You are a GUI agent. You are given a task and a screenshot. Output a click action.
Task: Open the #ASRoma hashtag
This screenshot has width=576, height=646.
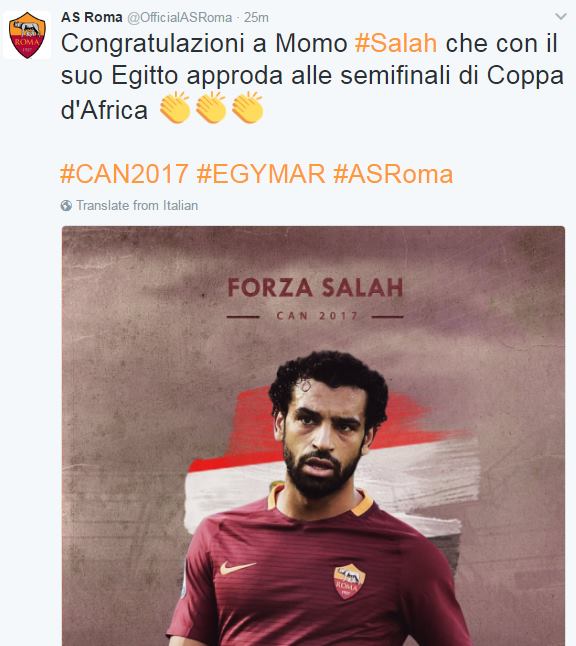click(x=393, y=174)
